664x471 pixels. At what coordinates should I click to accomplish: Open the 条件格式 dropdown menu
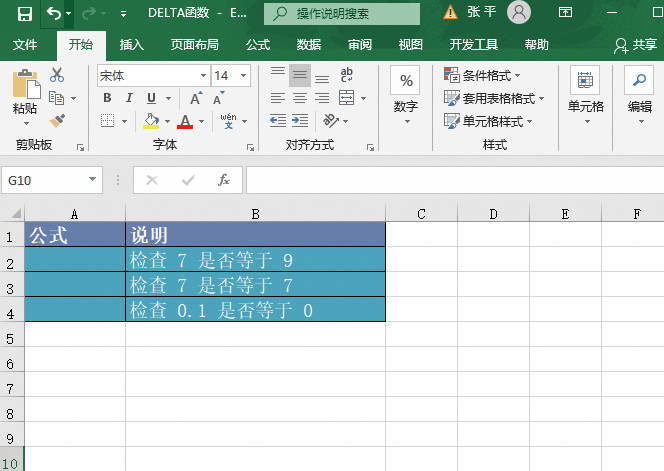click(x=484, y=76)
